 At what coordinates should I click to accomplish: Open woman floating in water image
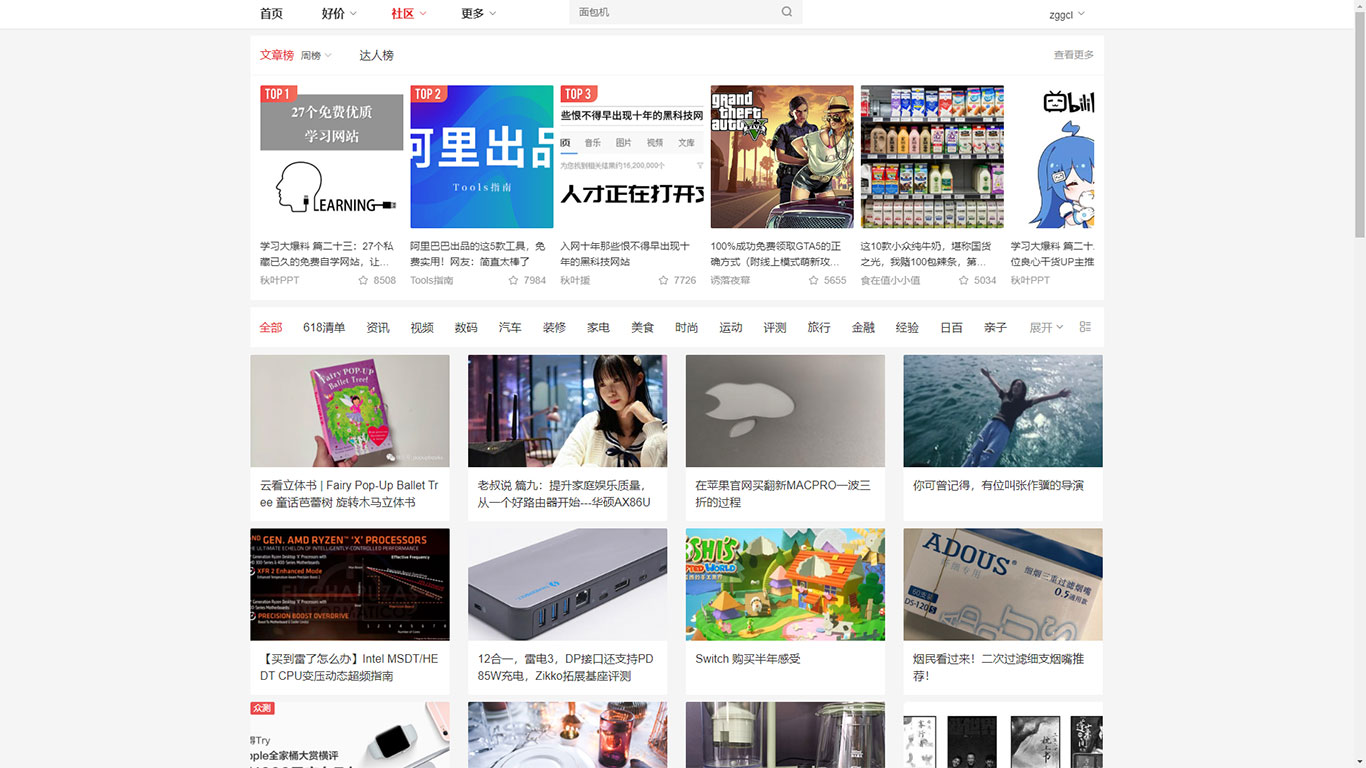coord(1003,411)
